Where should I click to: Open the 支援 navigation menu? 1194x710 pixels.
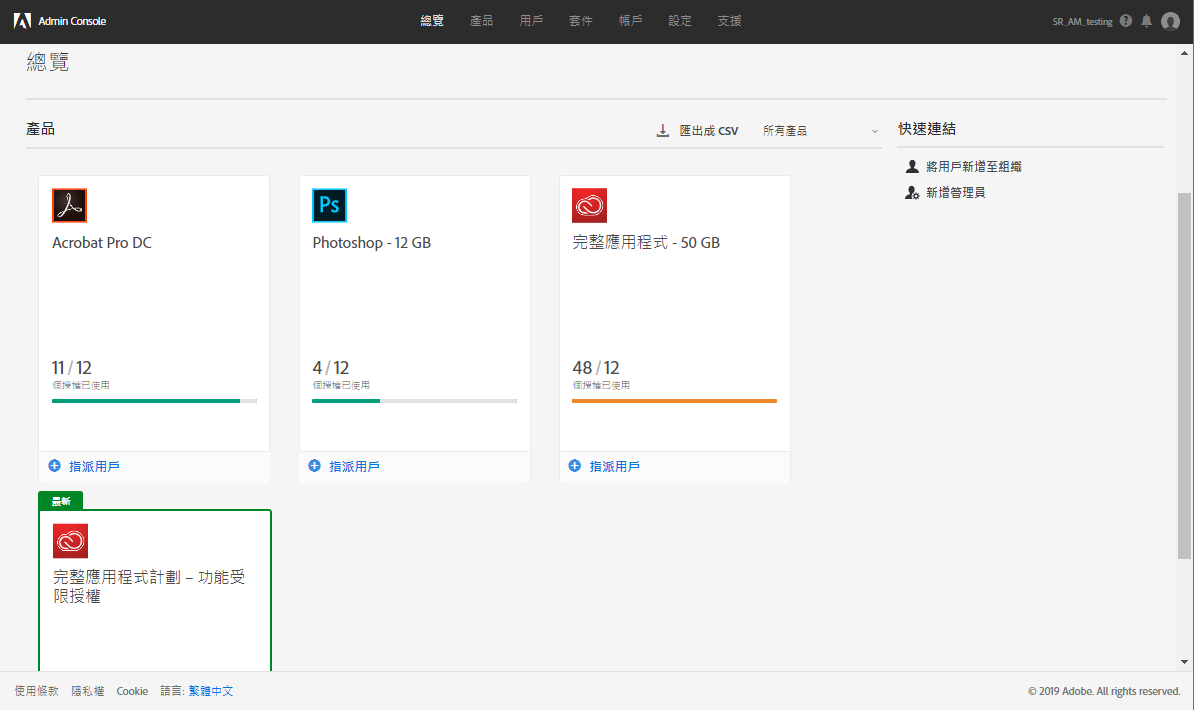tap(728, 20)
